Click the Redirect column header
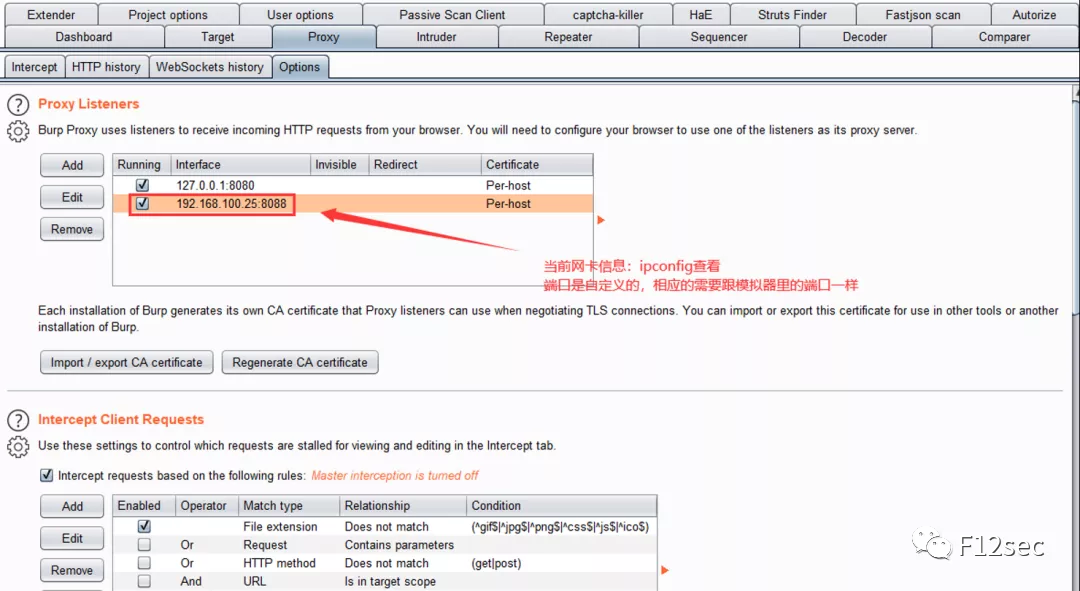 point(425,165)
